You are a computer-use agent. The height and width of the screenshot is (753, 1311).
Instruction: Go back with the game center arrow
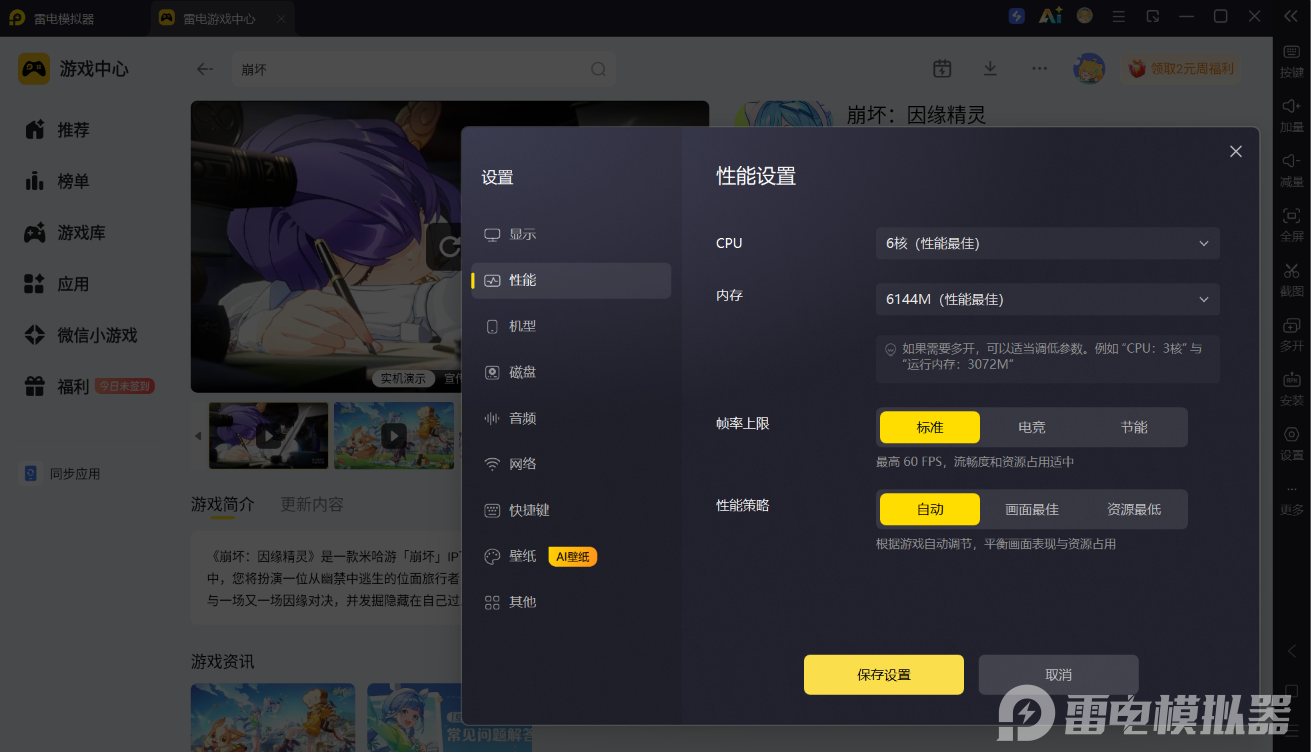(x=205, y=69)
